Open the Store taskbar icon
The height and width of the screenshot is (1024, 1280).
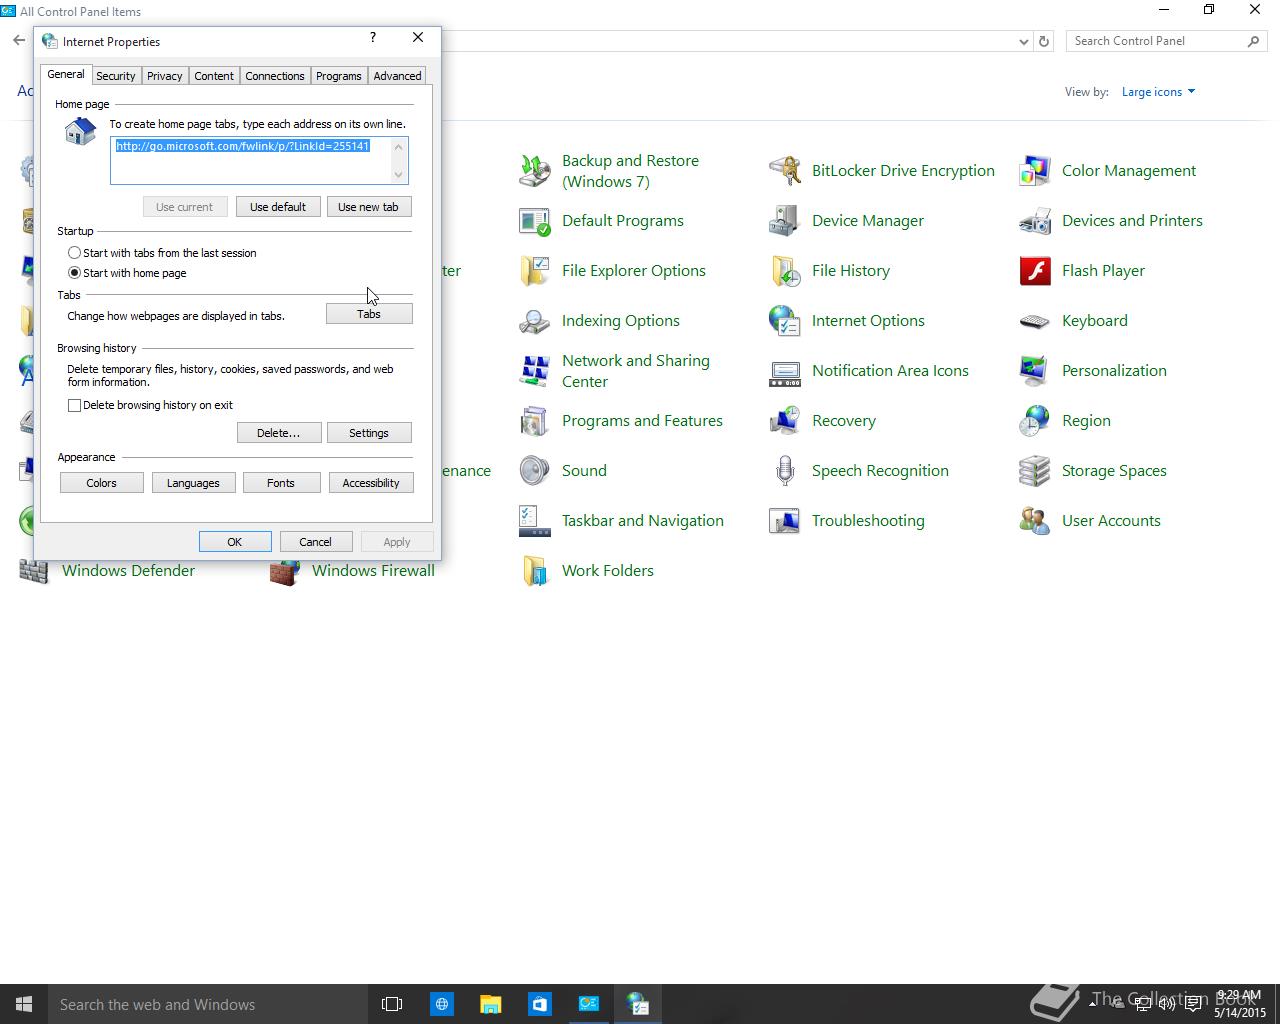[539, 1004]
